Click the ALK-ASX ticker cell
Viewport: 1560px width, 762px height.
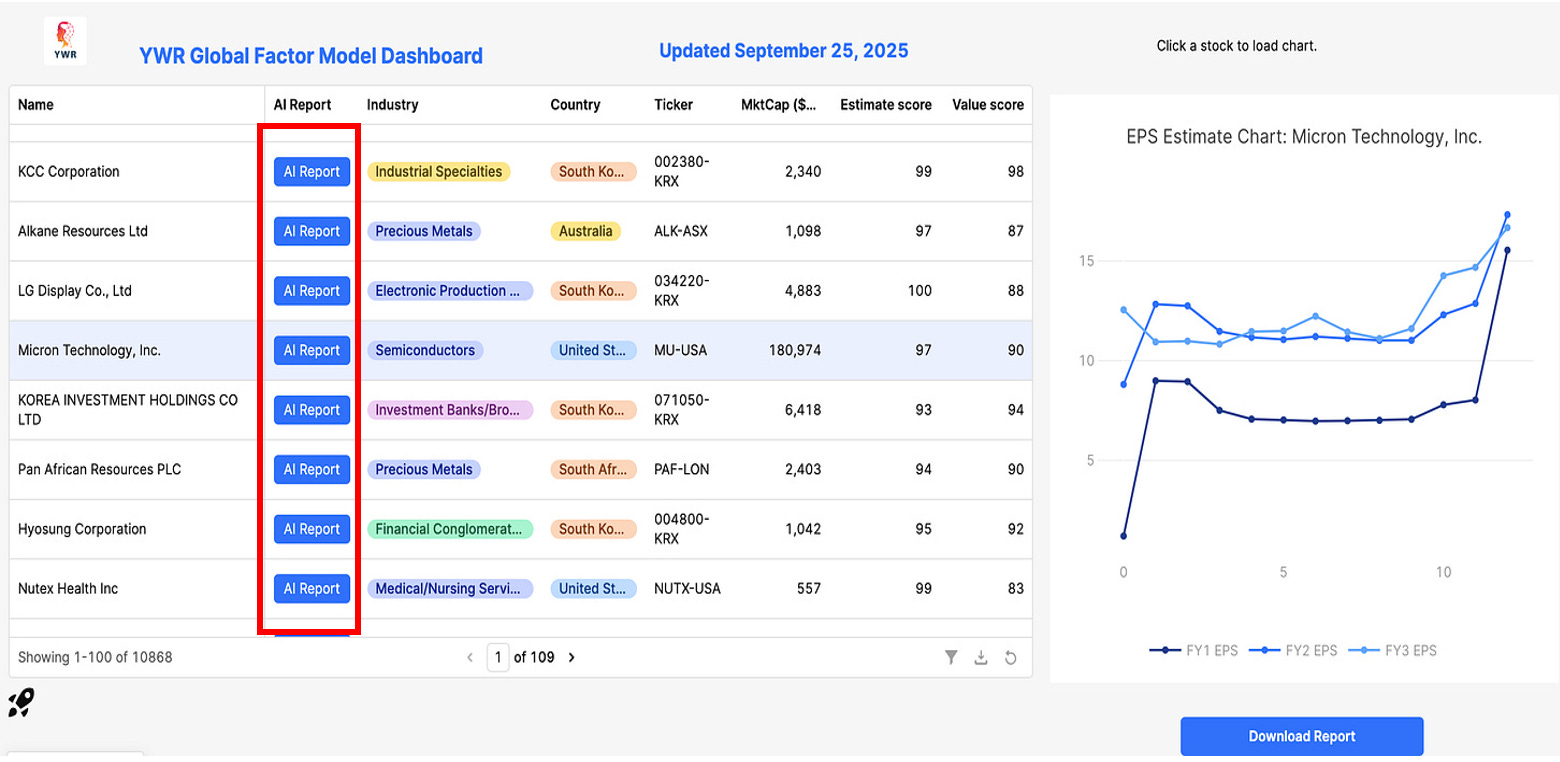[x=681, y=231]
